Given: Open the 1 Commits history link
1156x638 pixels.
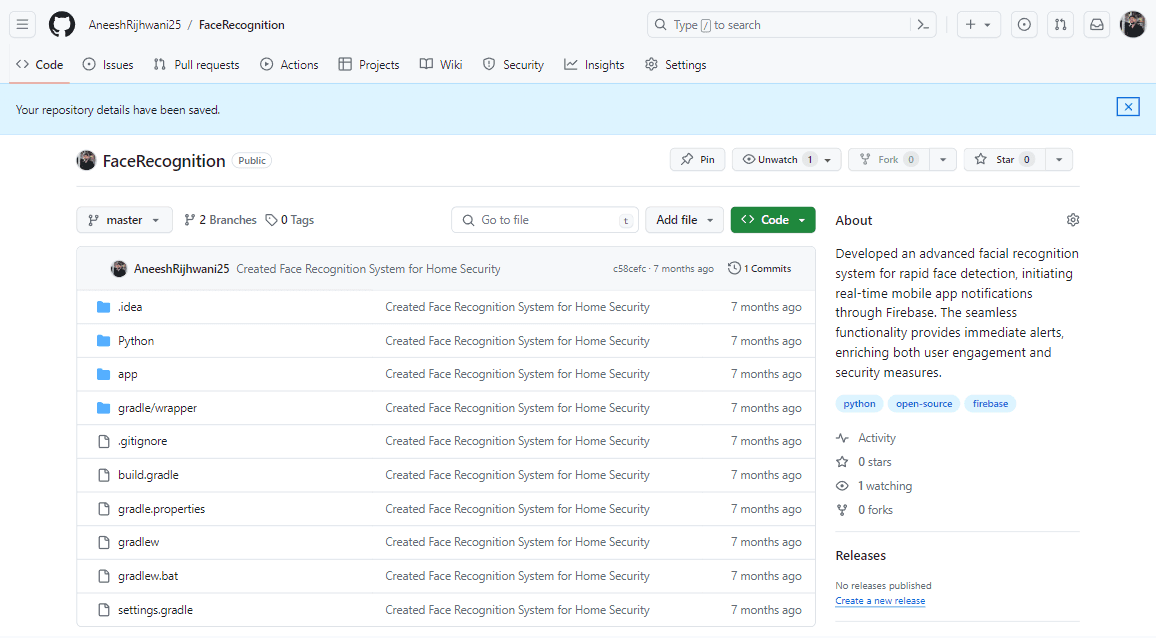Looking at the screenshot, I should (x=759, y=268).
